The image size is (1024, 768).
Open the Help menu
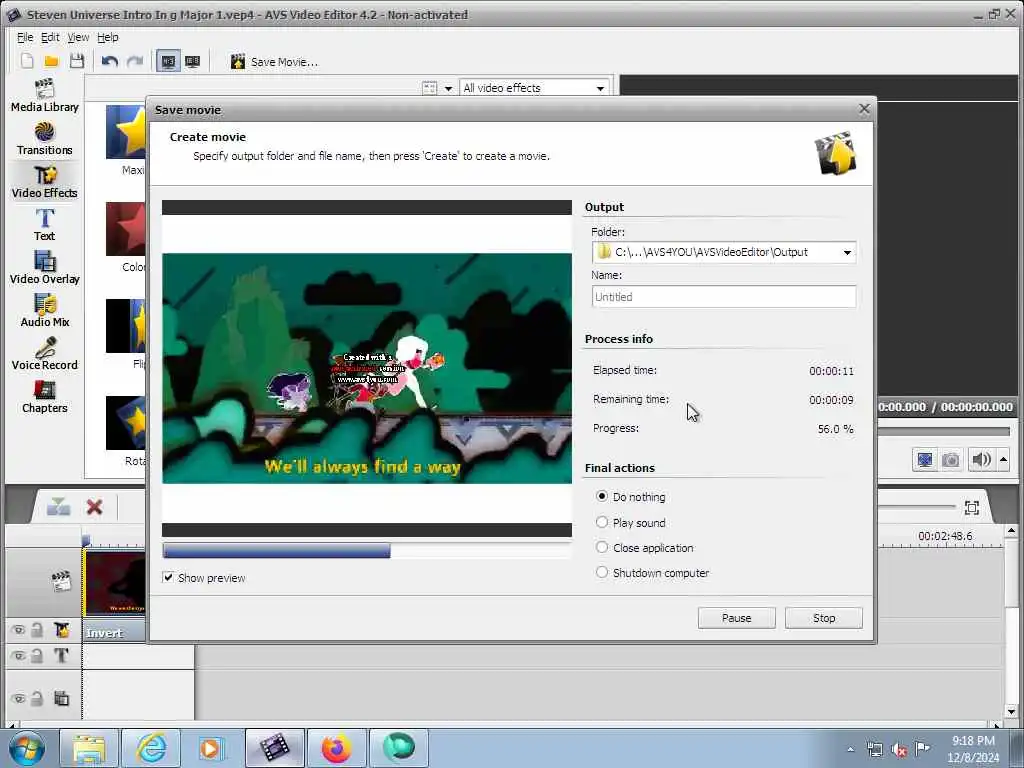point(108,37)
